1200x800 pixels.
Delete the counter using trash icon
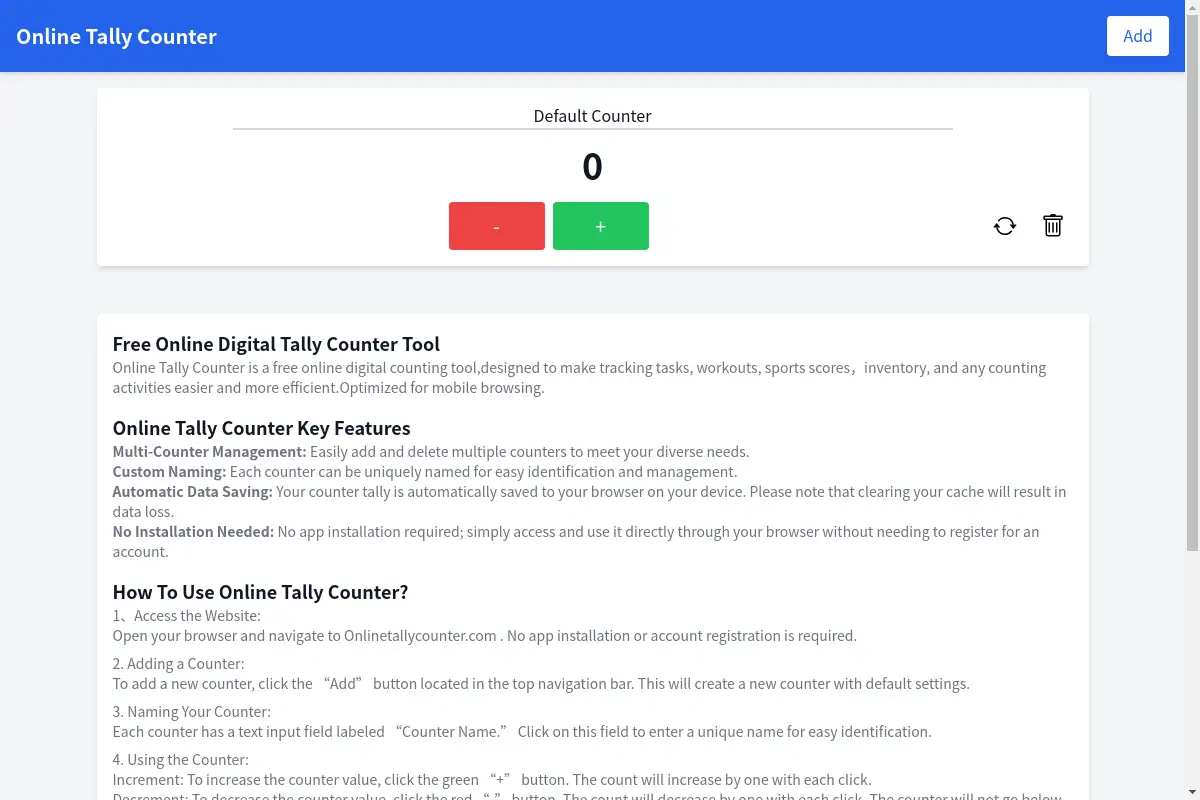click(x=1053, y=226)
